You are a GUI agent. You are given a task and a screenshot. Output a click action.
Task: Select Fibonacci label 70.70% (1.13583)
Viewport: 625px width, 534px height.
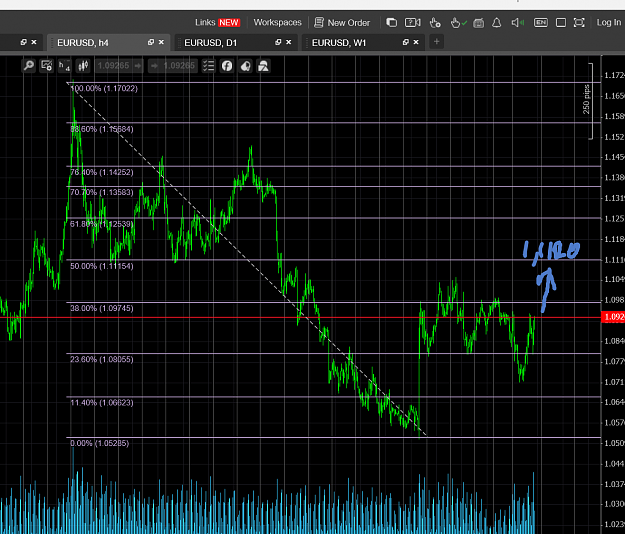pyautogui.click(x=102, y=192)
